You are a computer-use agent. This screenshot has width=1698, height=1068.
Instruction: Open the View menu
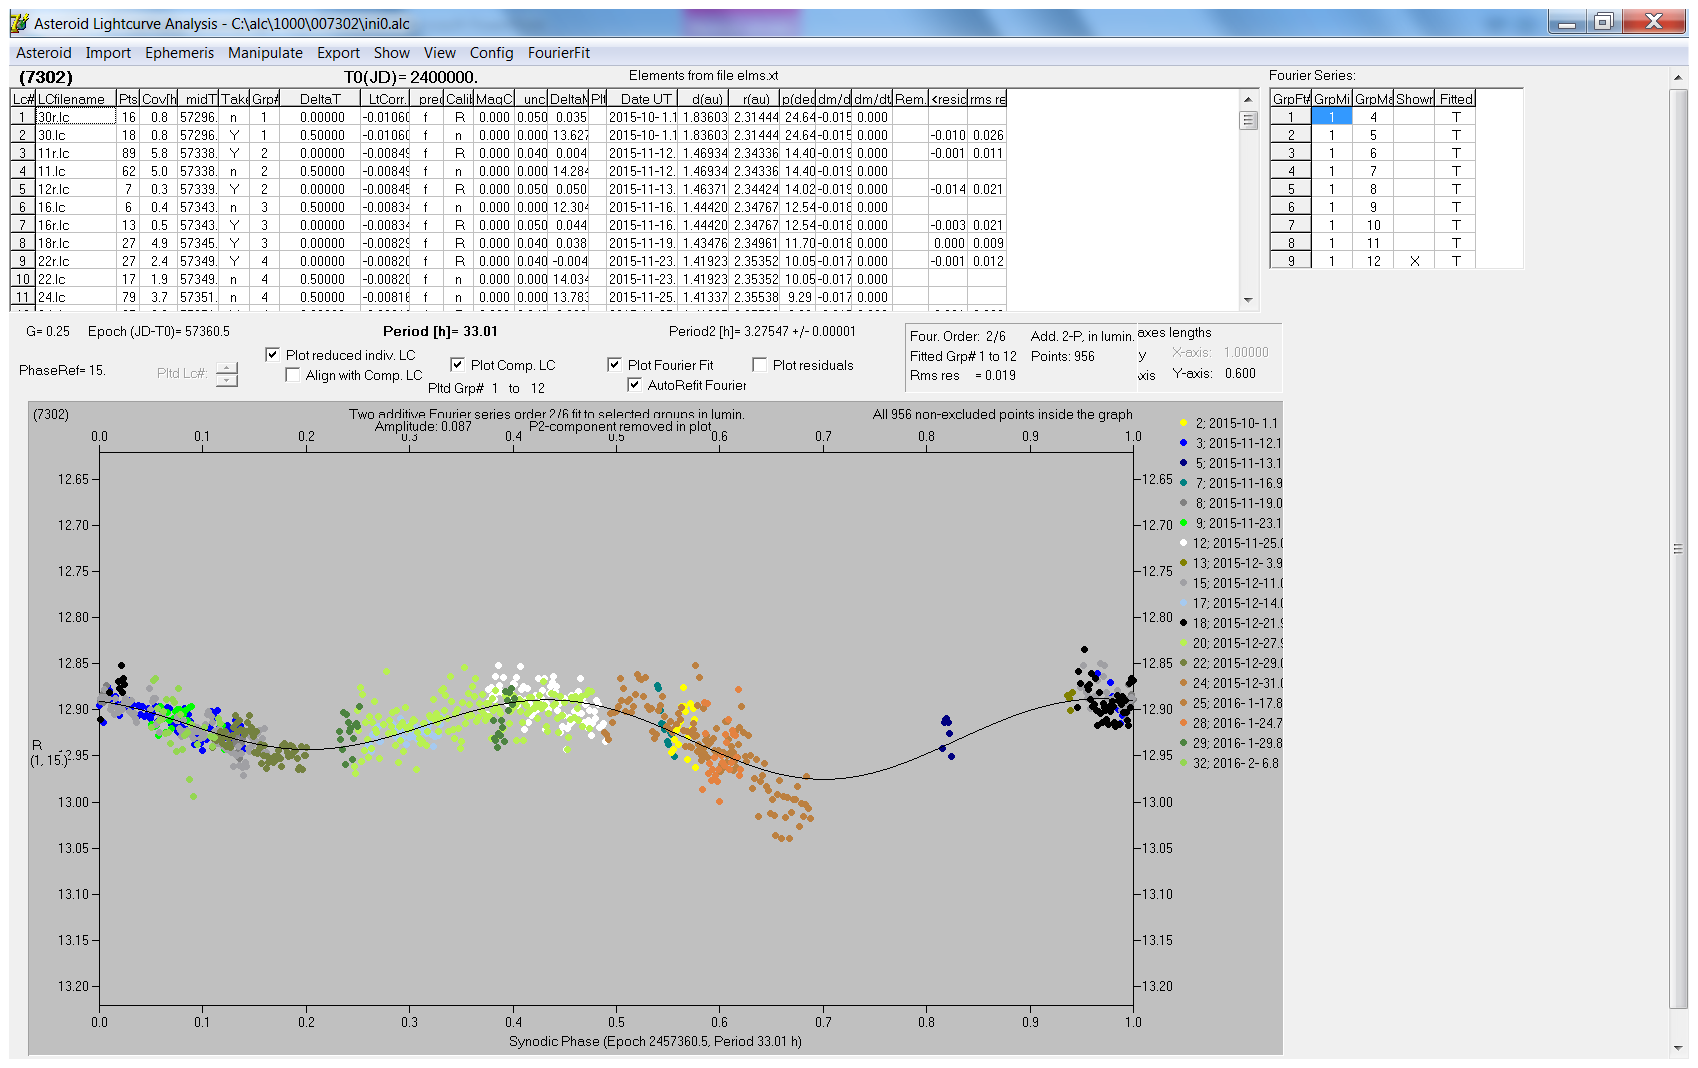pyautogui.click(x=439, y=53)
